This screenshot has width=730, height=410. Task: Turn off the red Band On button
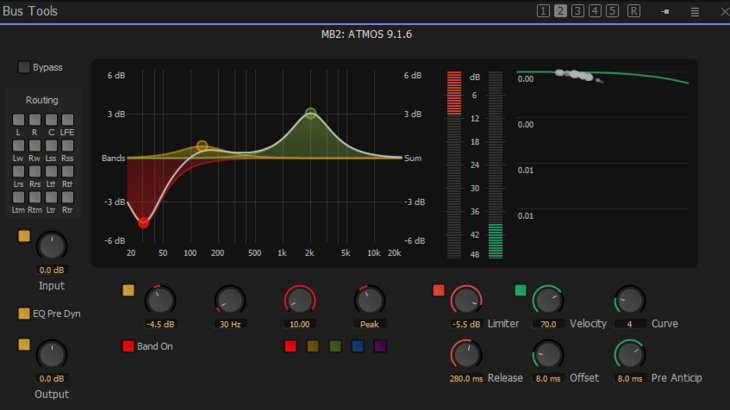point(128,346)
